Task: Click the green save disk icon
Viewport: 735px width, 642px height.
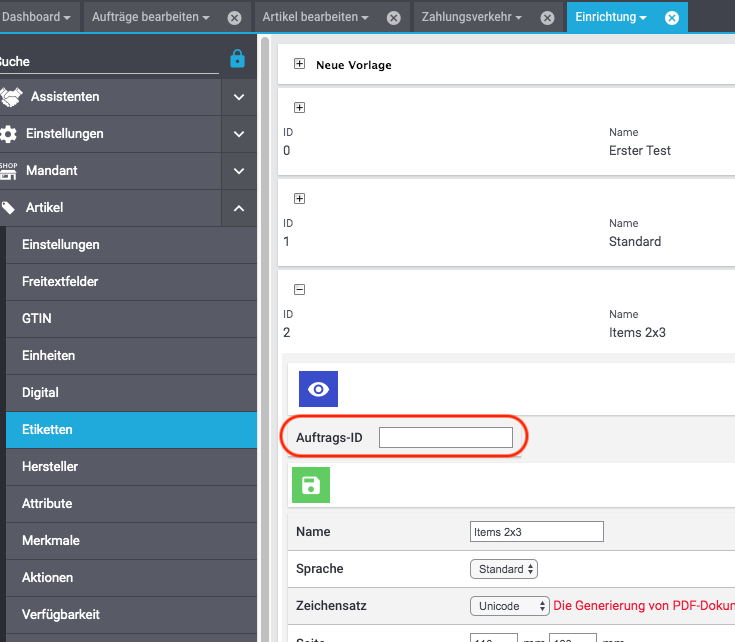Action: tap(310, 485)
